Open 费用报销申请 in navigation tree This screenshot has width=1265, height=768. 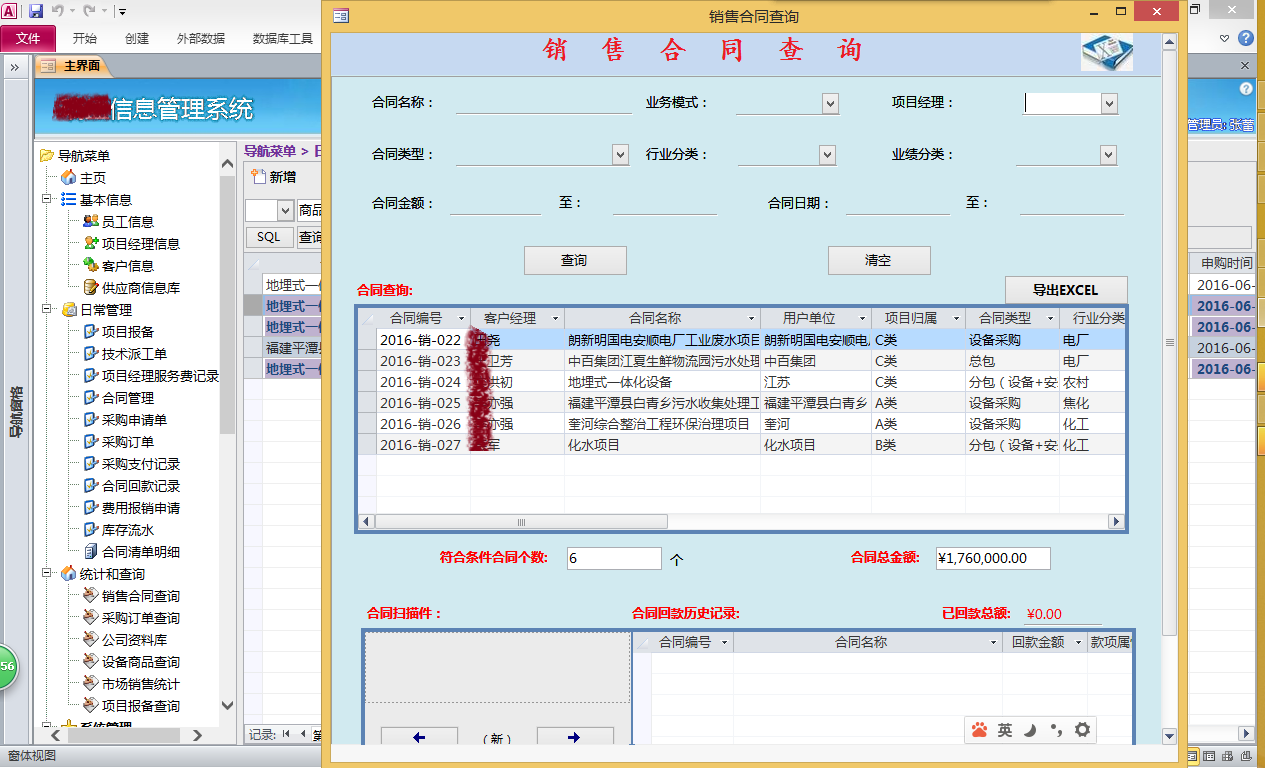tap(140, 507)
